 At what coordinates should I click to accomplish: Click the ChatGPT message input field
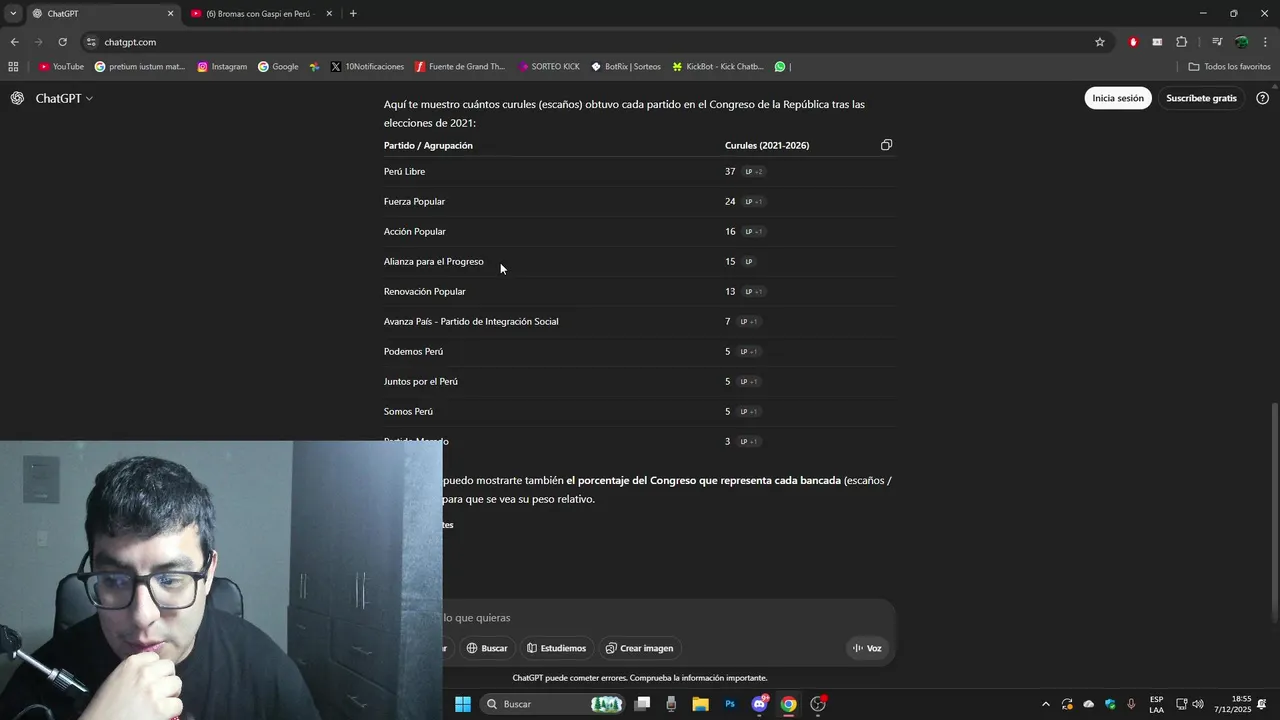click(668, 618)
